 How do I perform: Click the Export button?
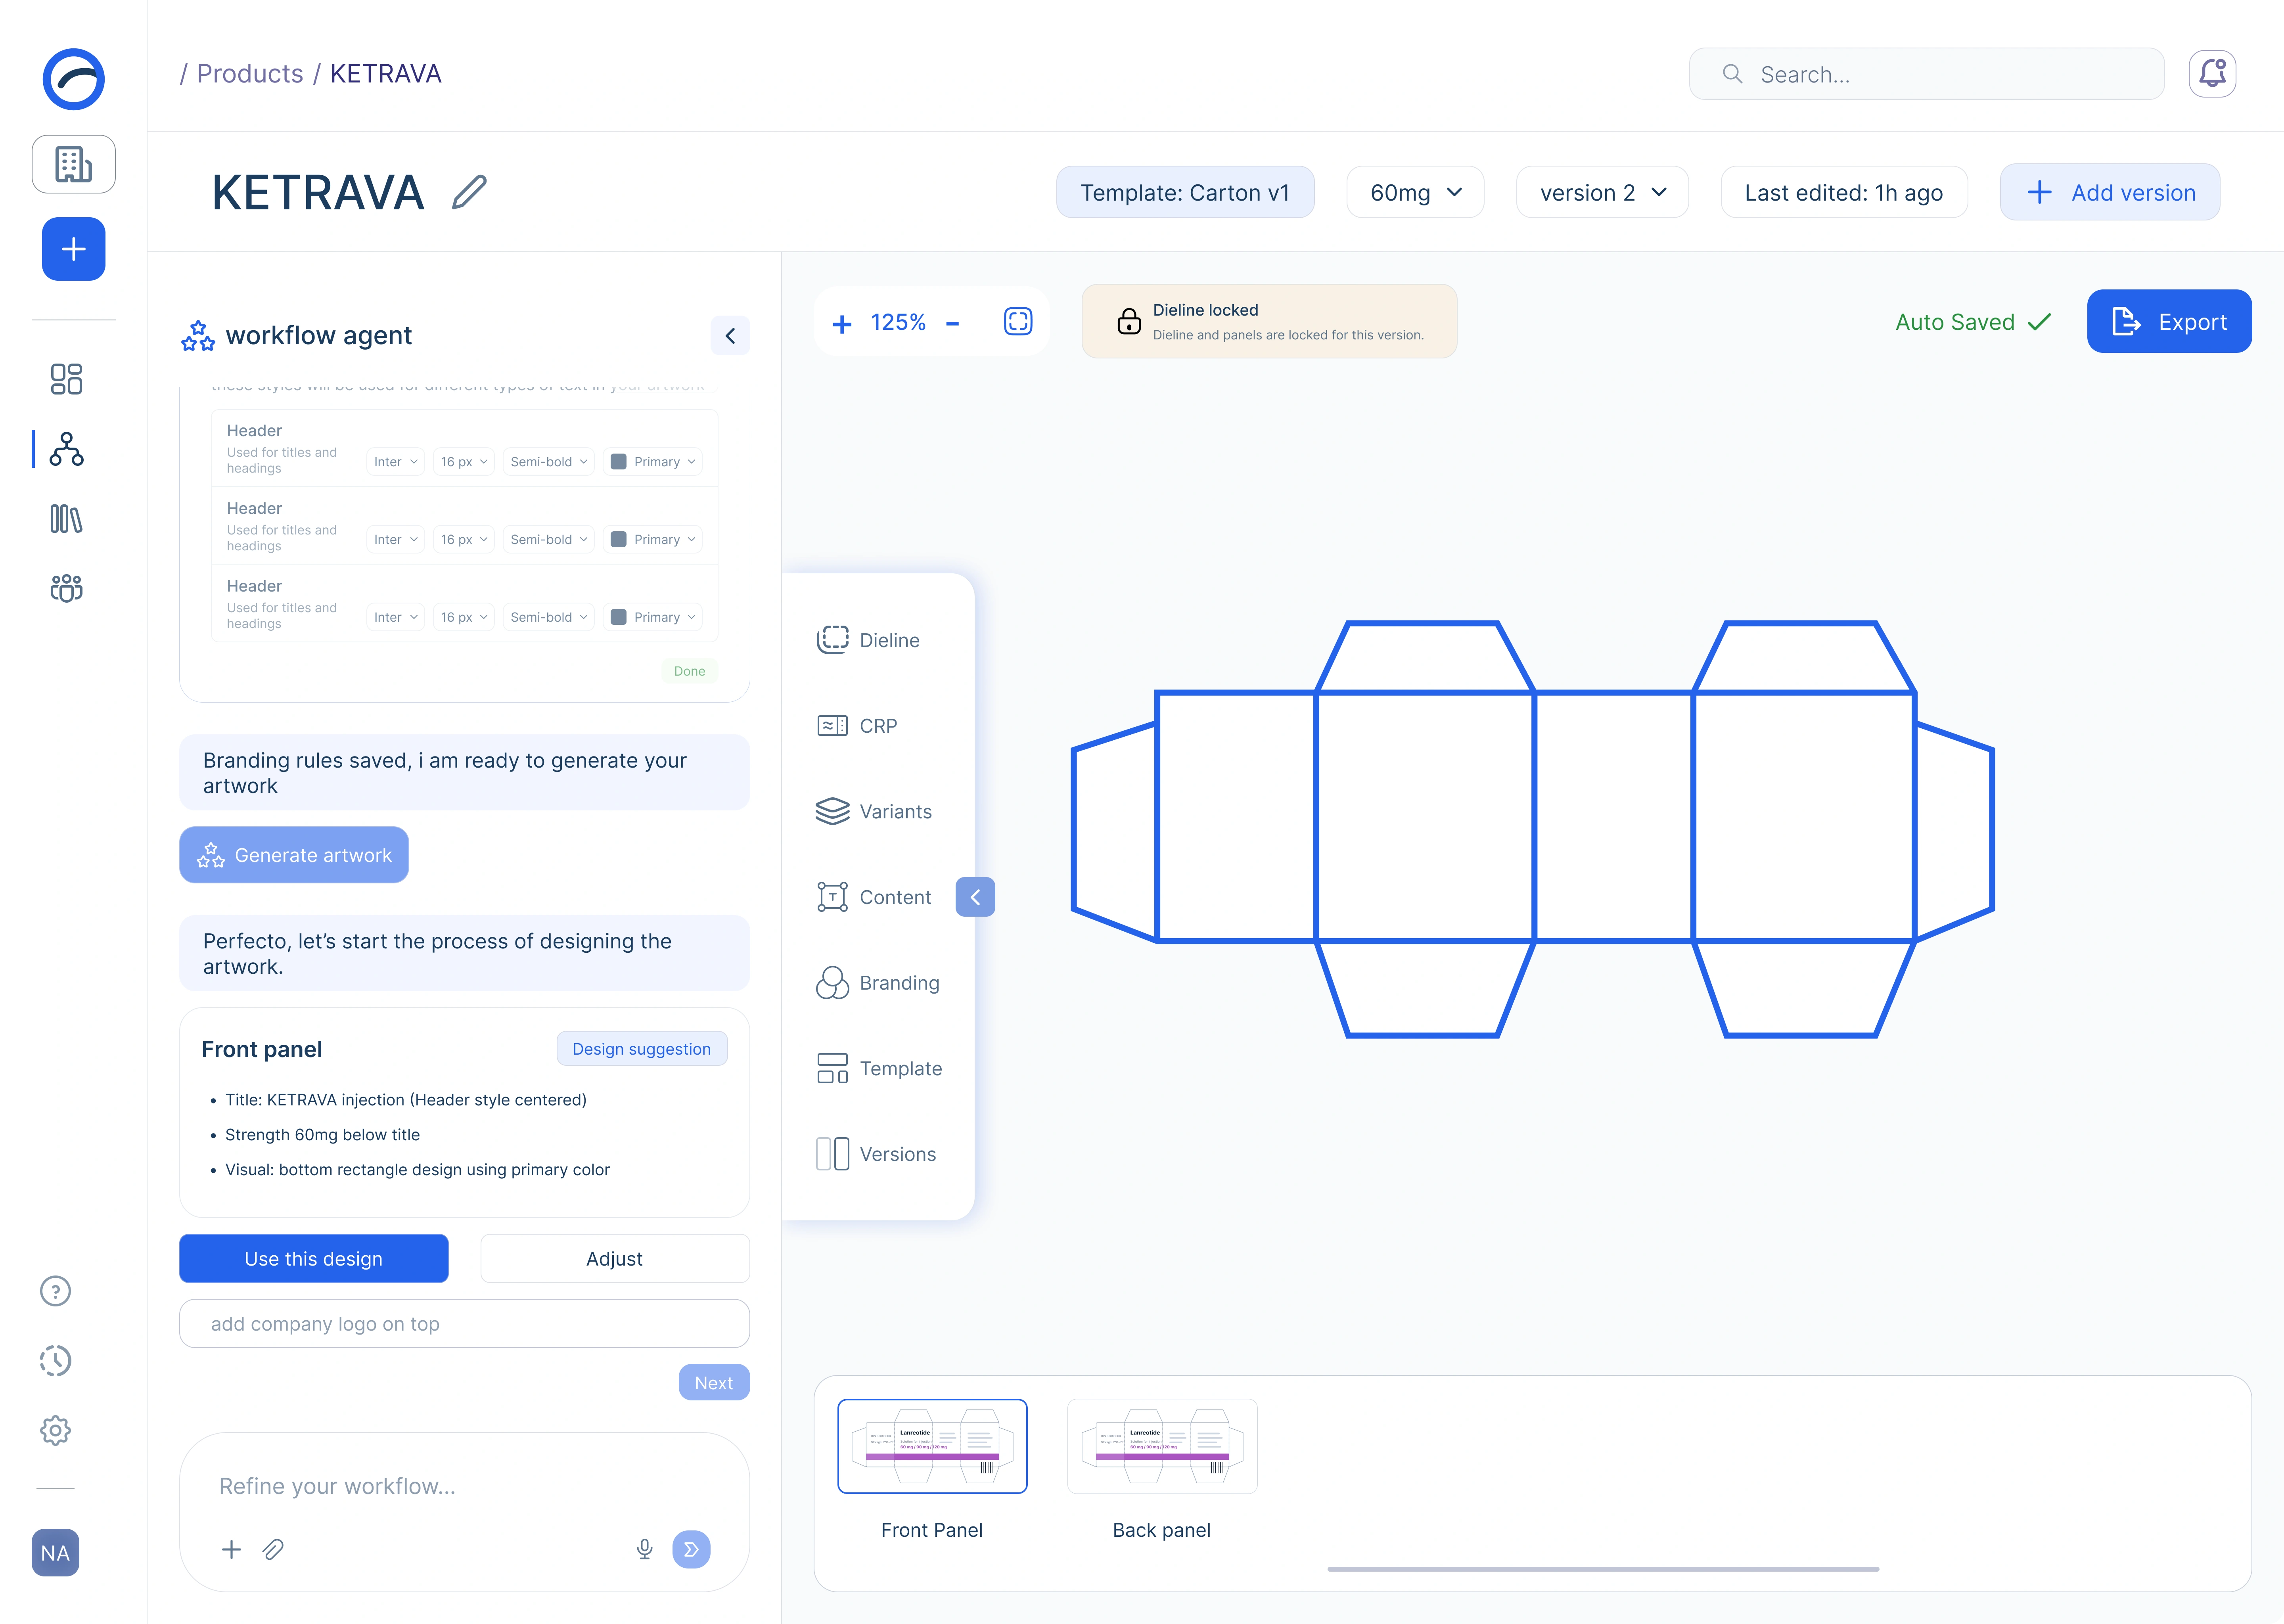(2169, 321)
